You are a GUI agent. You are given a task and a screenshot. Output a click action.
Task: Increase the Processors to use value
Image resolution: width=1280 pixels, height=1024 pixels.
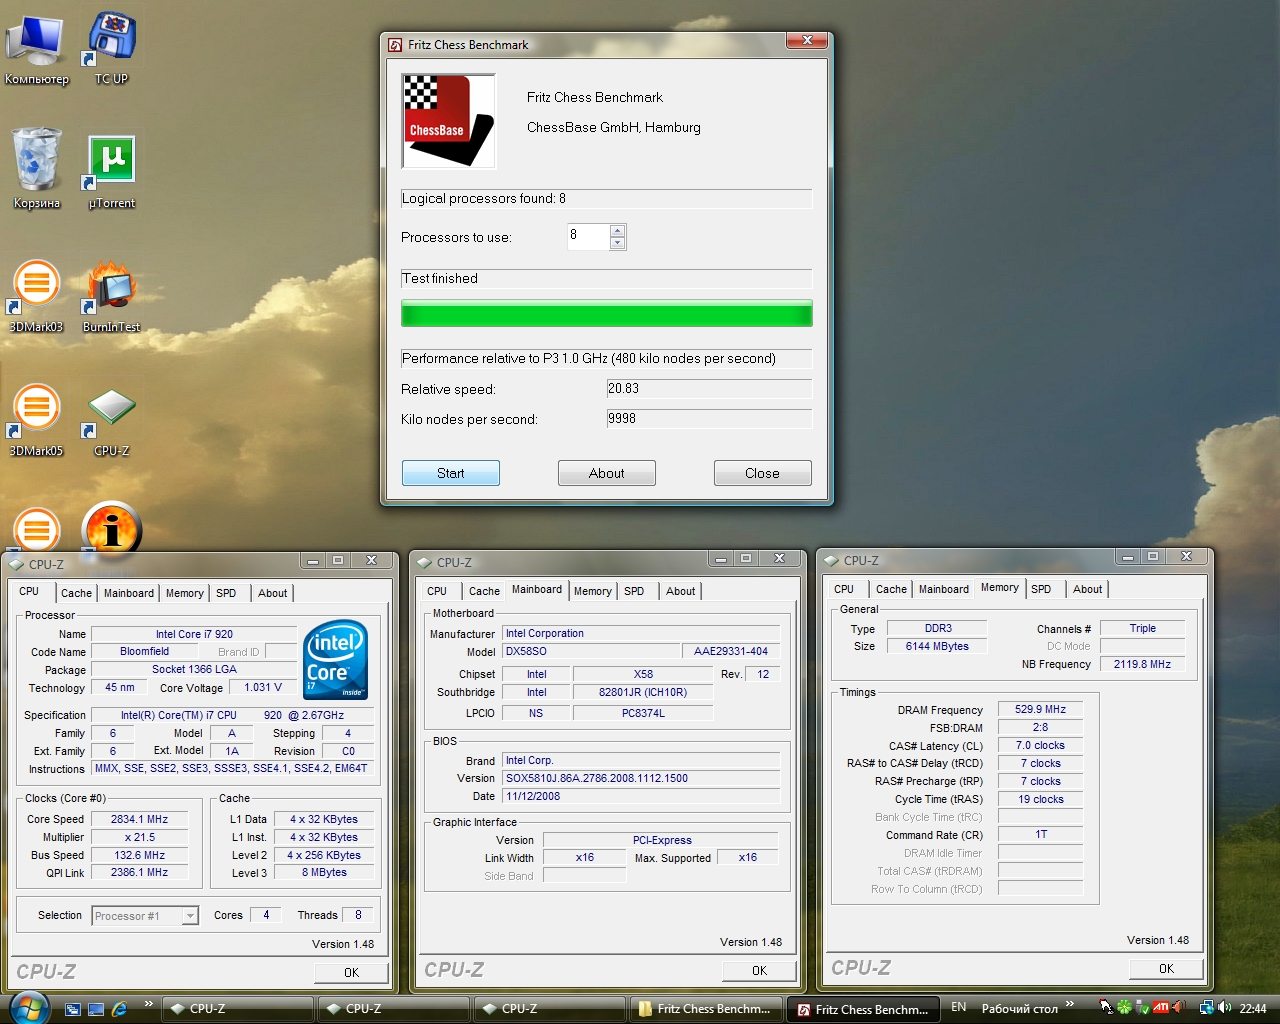coord(617,231)
